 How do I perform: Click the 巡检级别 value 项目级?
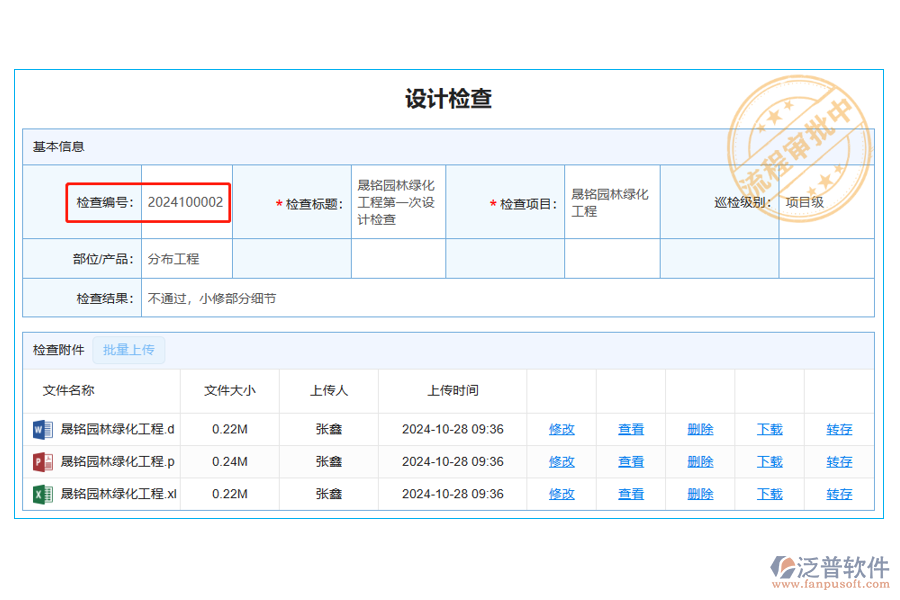[804, 202]
